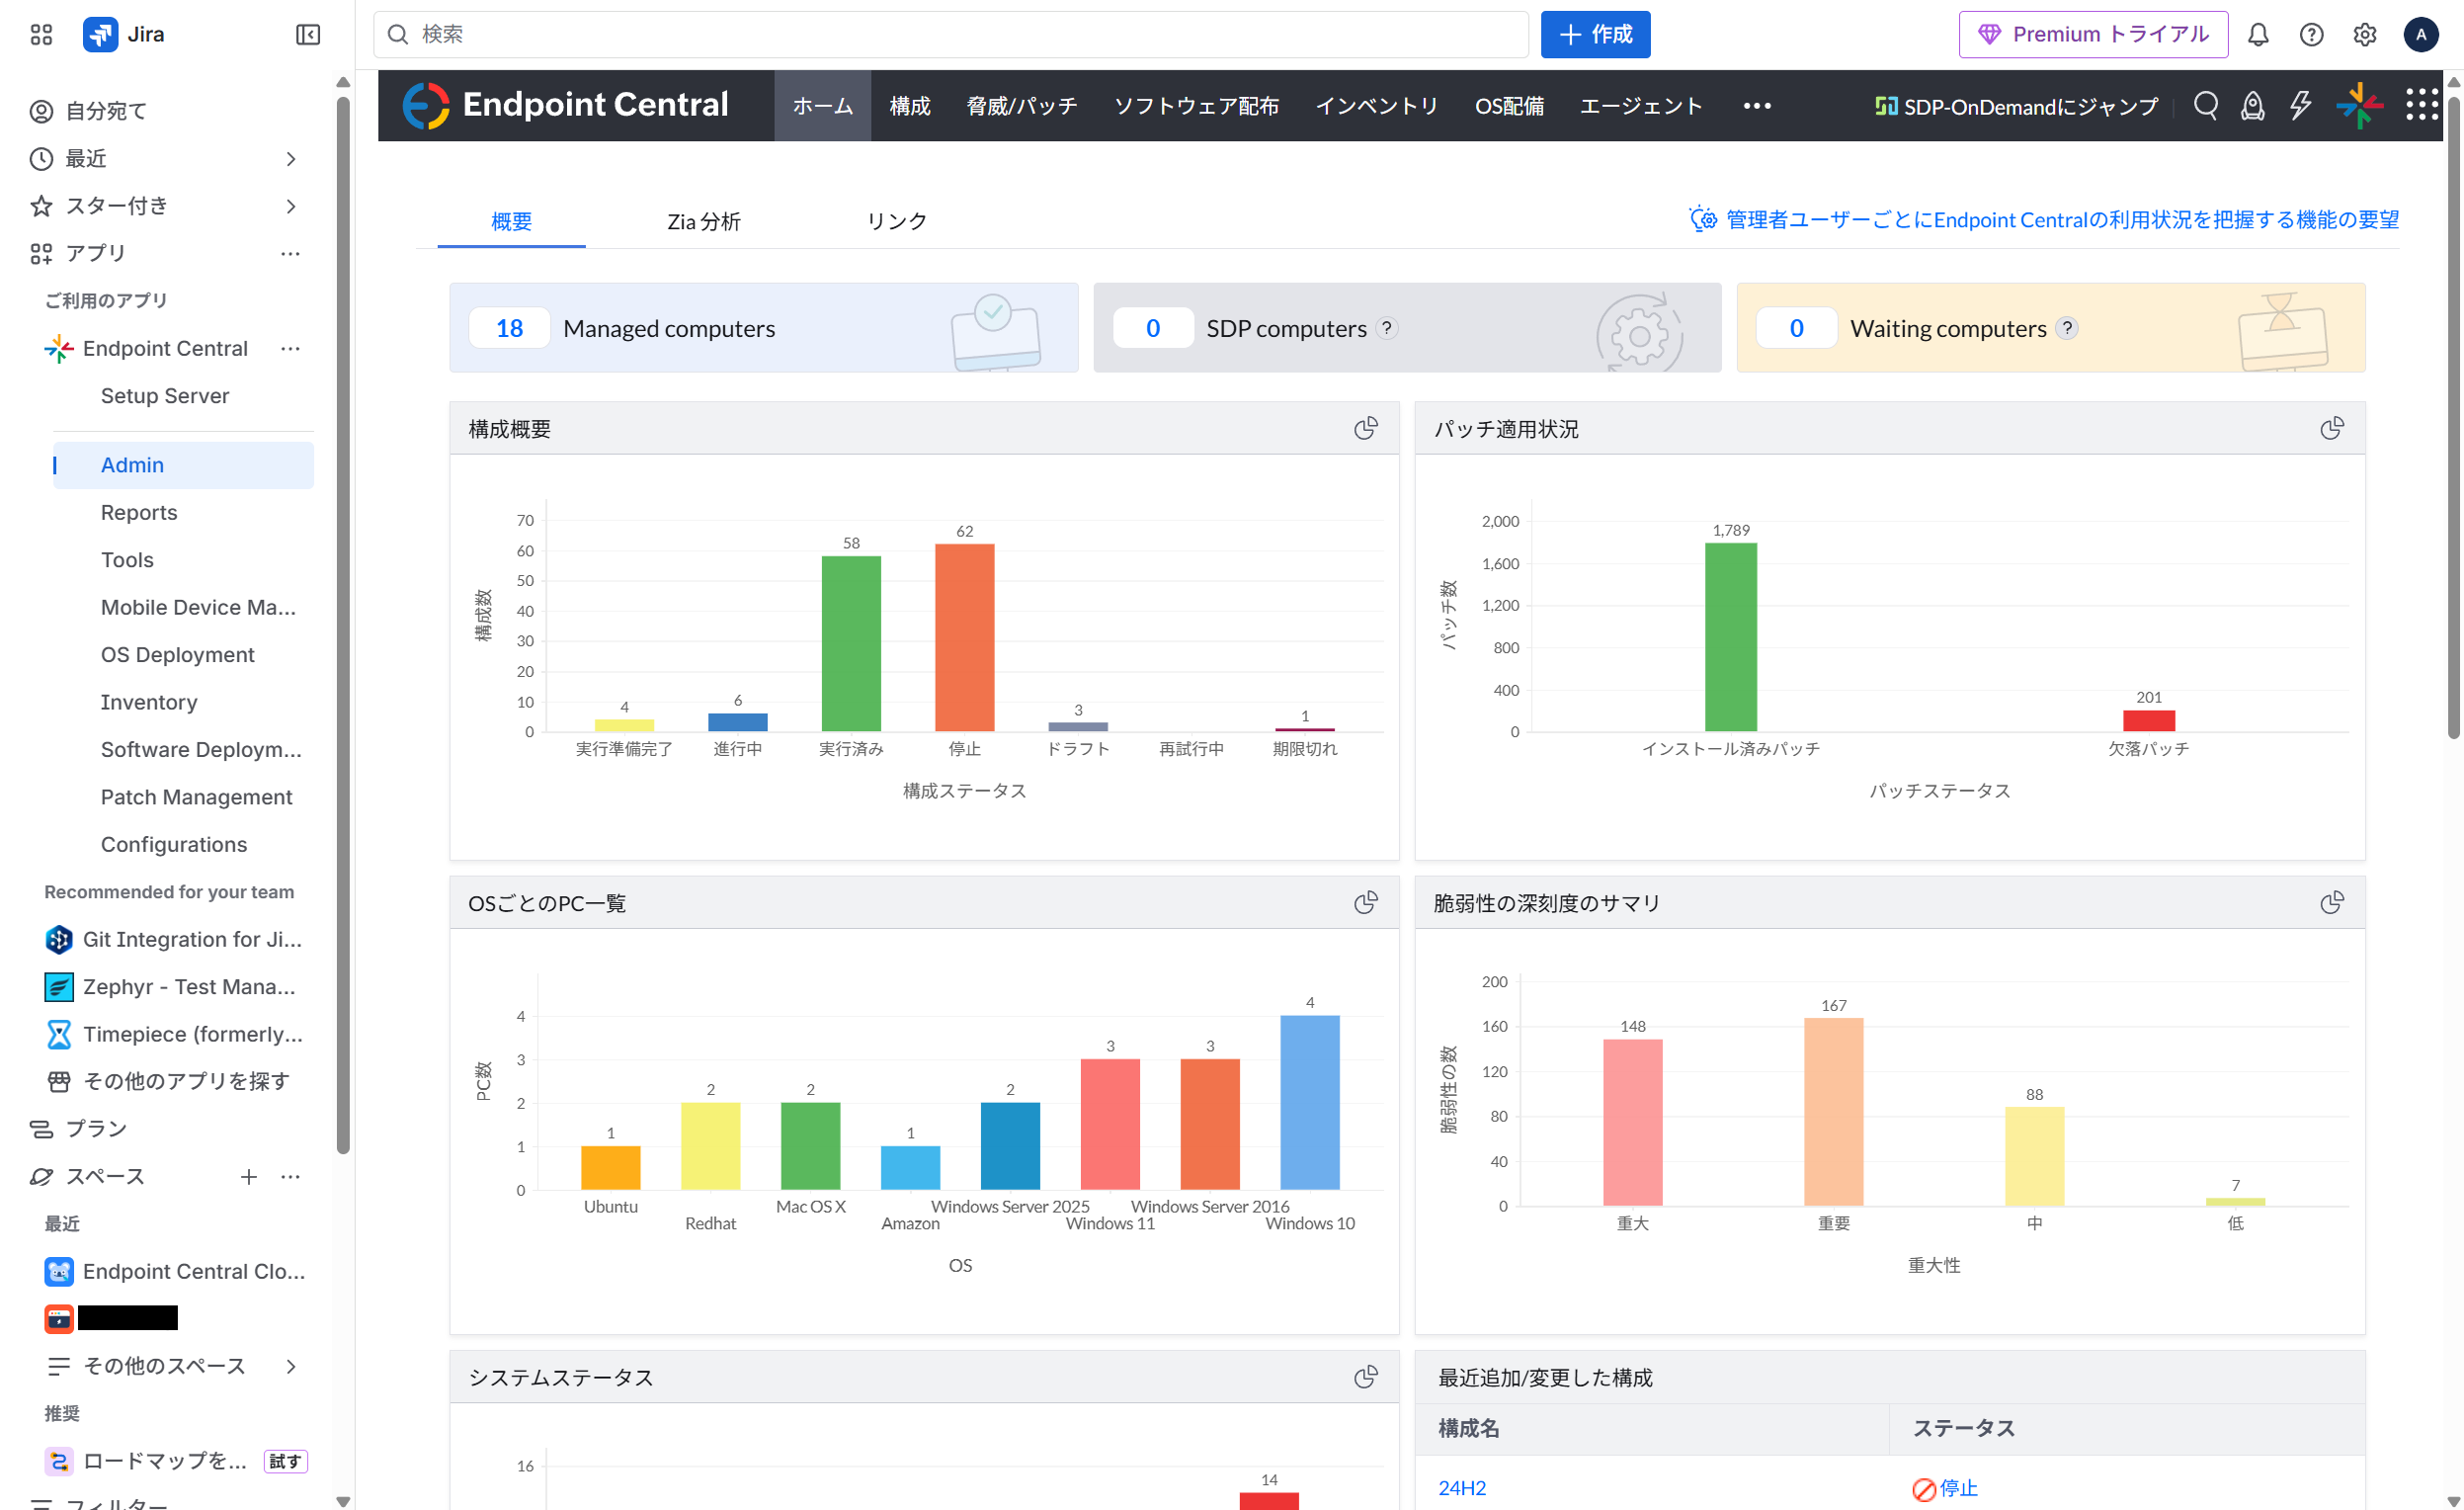
Task: Switch to the Zia 分析 tab
Action: tap(703, 222)
